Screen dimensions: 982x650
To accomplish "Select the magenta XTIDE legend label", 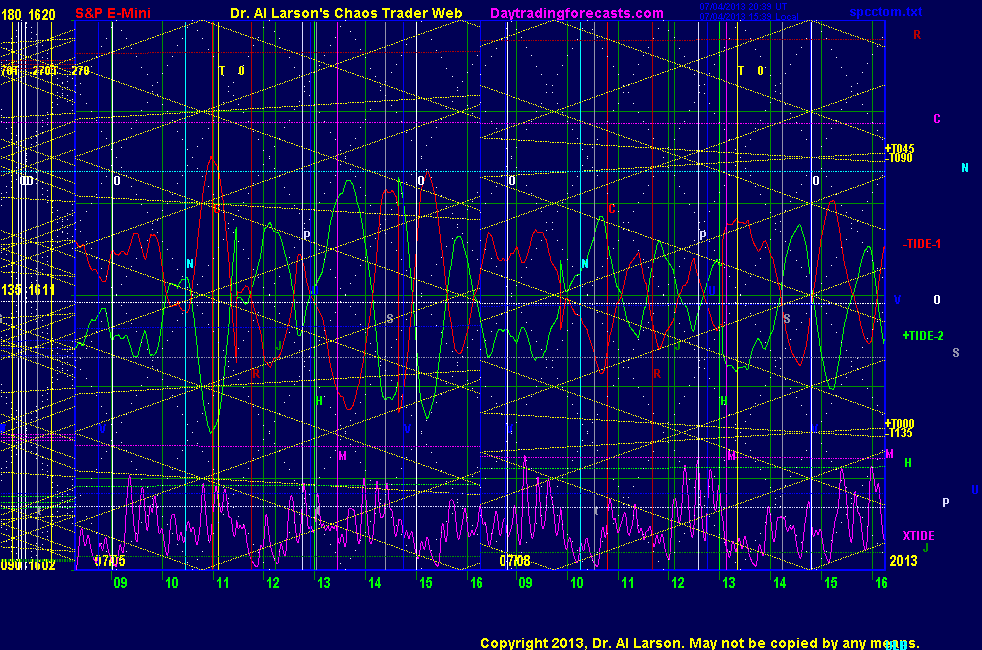I will point(918,536).
